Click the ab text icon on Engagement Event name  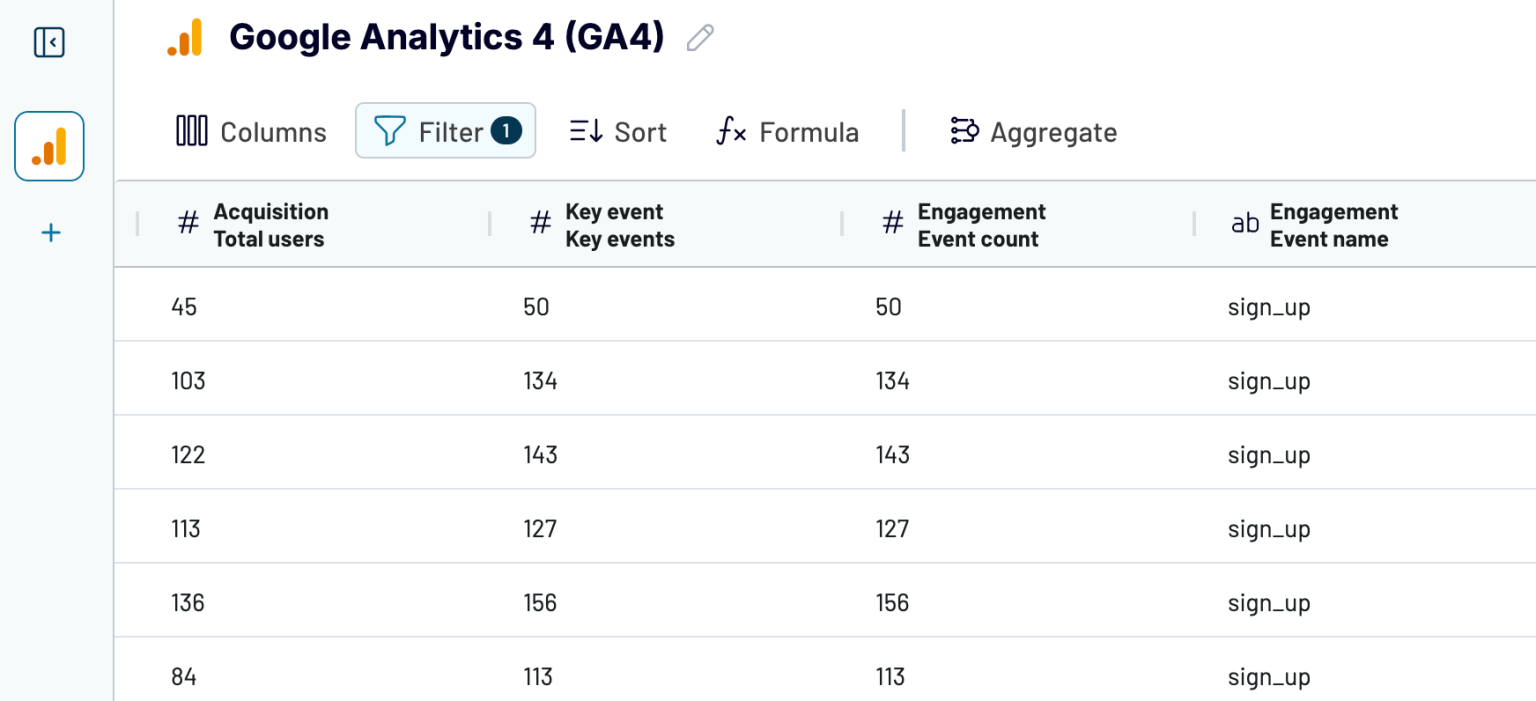1244,224
